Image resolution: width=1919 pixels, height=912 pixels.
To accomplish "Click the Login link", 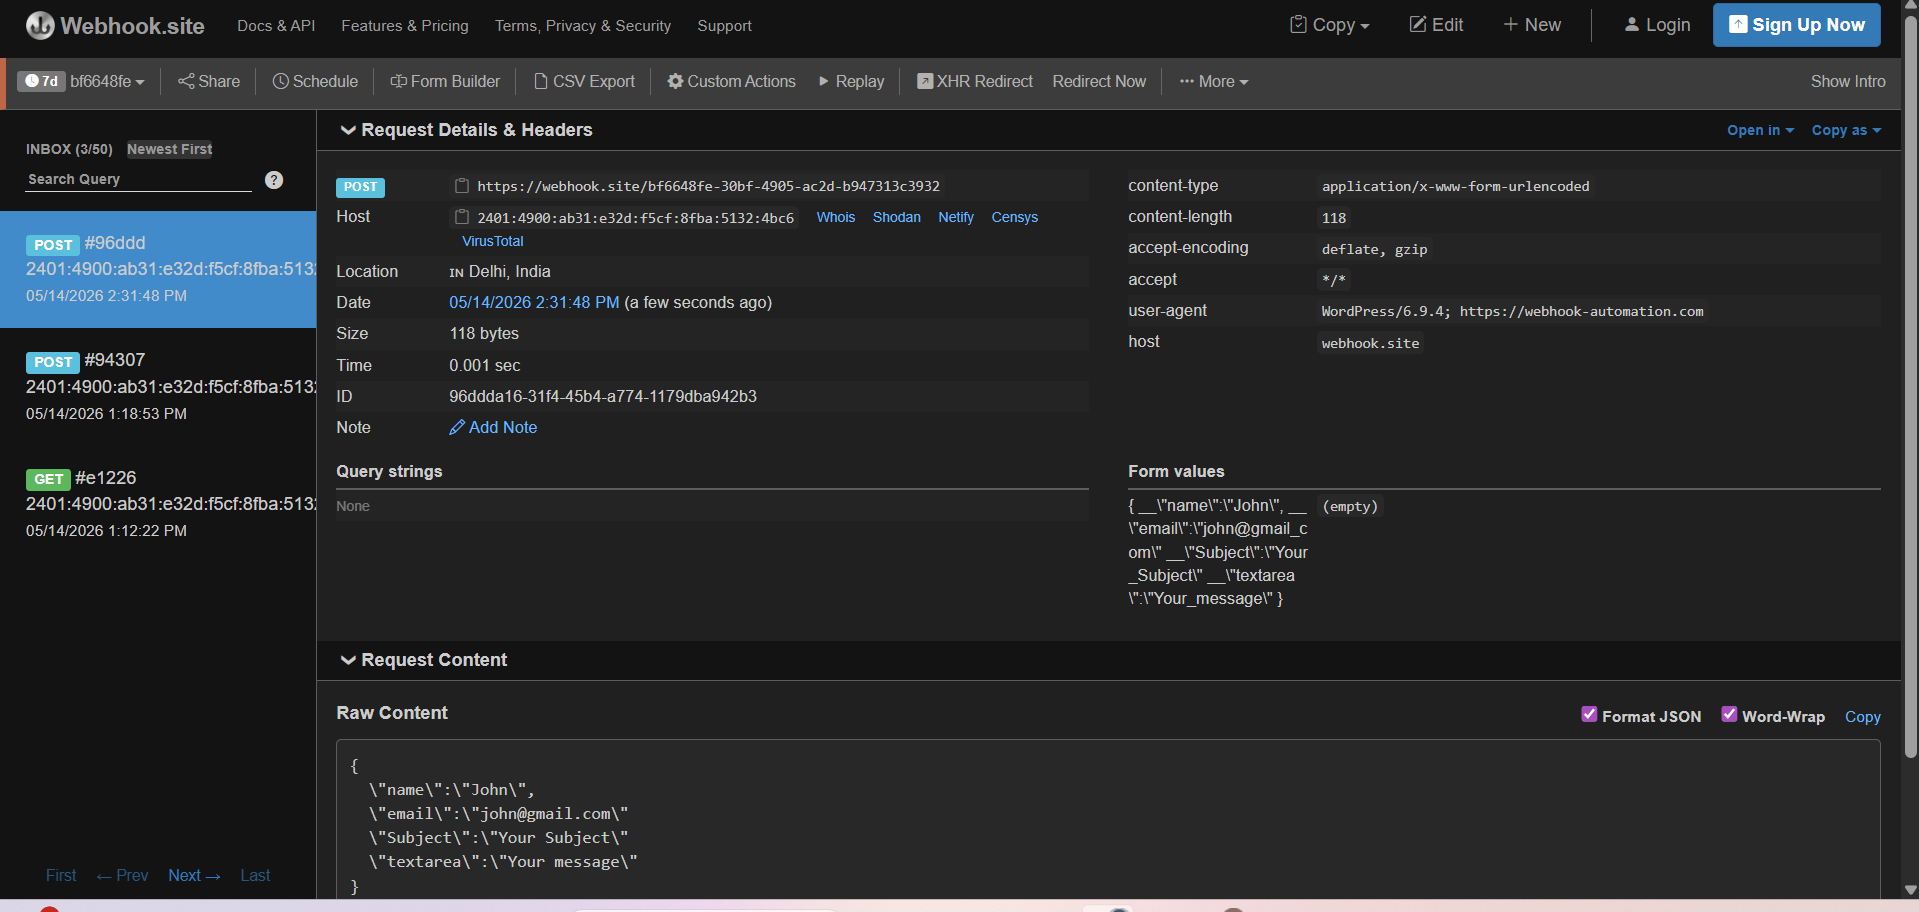I will coord(1657,25).
